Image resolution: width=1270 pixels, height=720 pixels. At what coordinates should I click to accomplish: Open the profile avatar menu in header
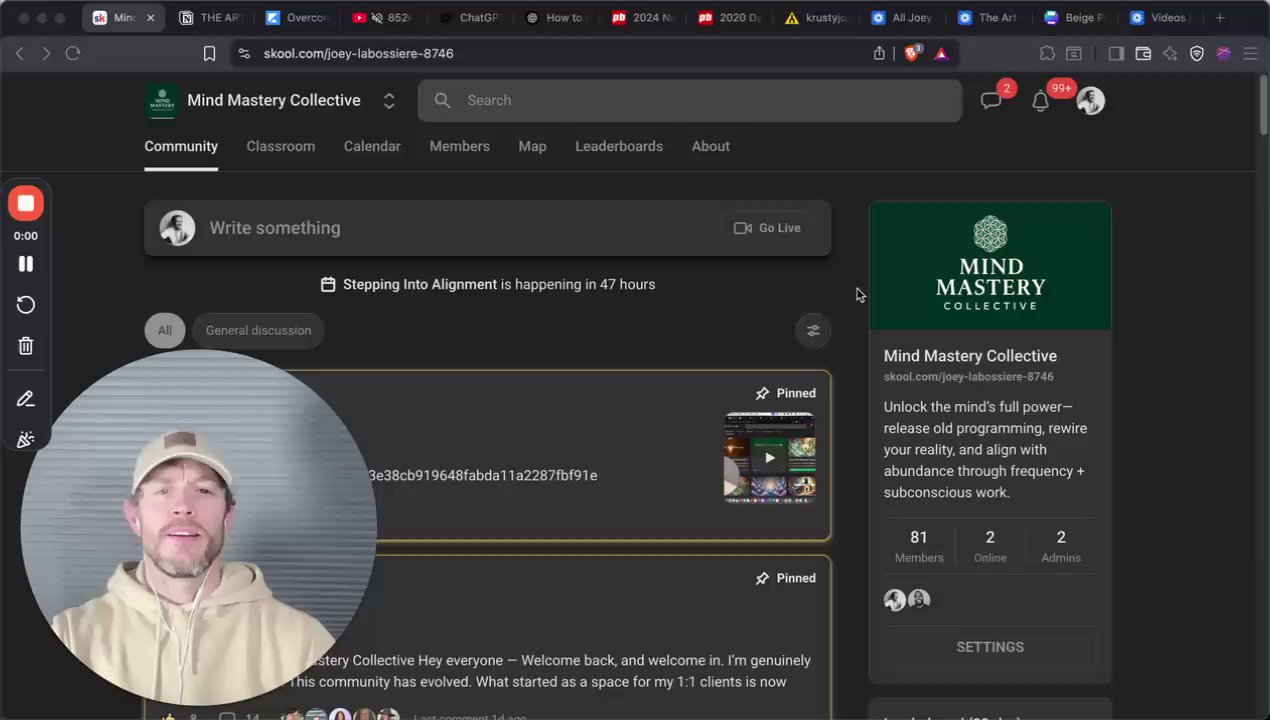click(x=1090, y=100)
